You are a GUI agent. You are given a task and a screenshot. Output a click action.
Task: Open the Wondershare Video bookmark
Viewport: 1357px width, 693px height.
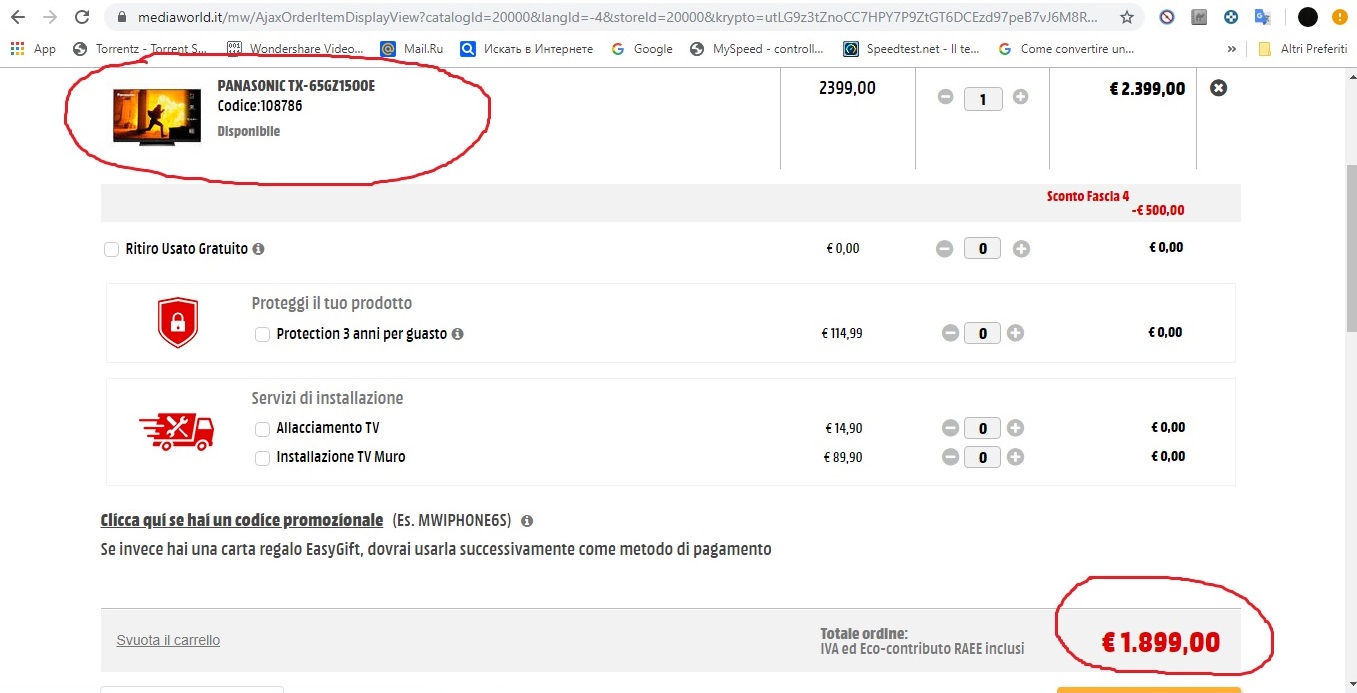click(x=295, y=49)
